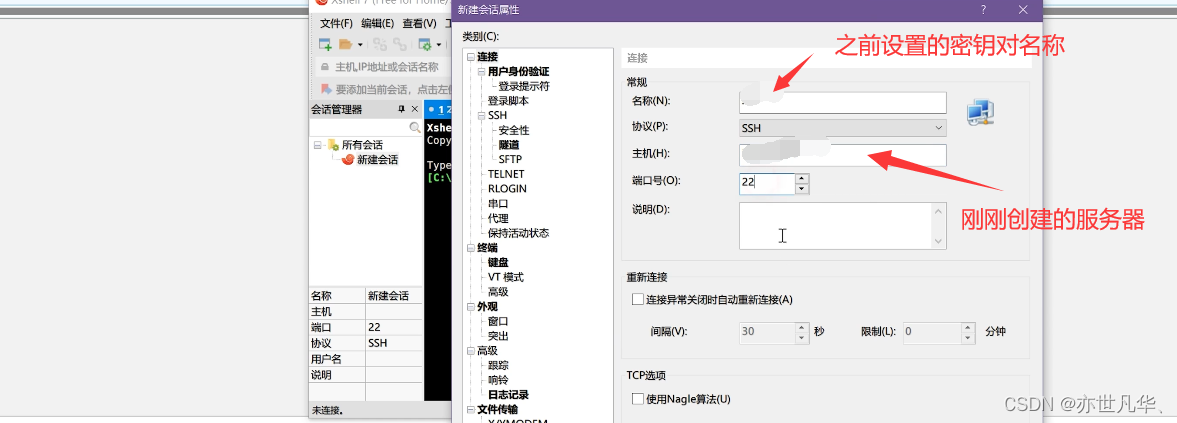Click the greyed Connect chain icon in toolbar
Screen dimensions: 1177x423
[x=381, y=44]
